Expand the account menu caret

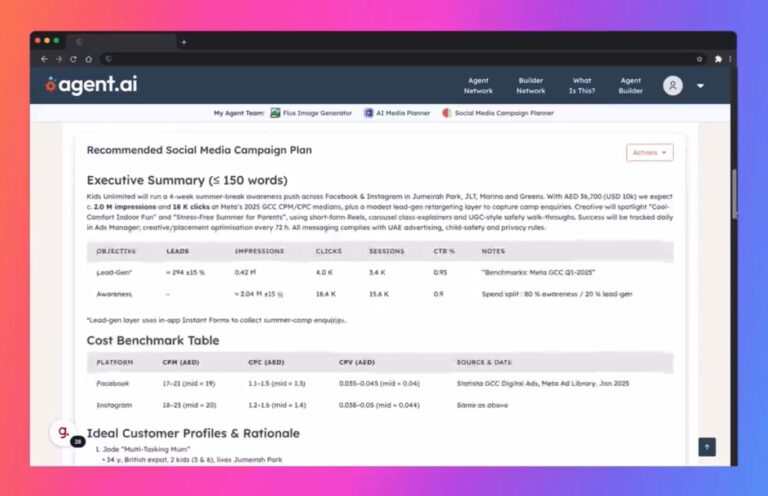(x=700, y=86)
